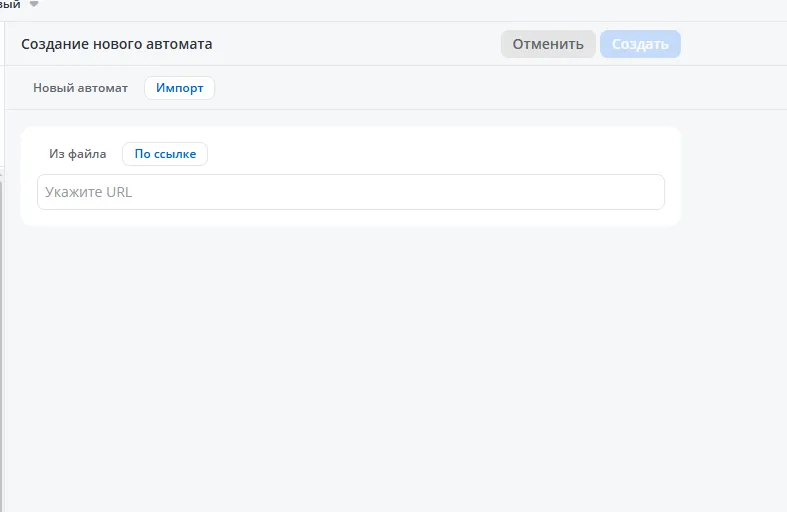Click the dropdown arrow at top-left
Screen dimensions: 787x512
[x=34, y=5]
